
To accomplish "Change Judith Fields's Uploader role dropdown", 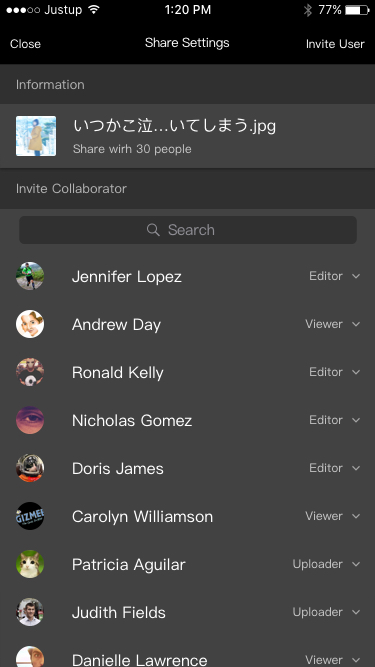I will click(x=327, y=612).
